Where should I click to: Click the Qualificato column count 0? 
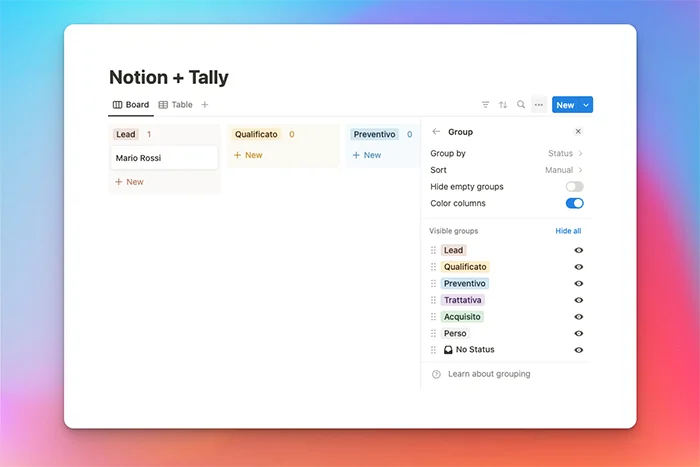[x=292, y=134]
